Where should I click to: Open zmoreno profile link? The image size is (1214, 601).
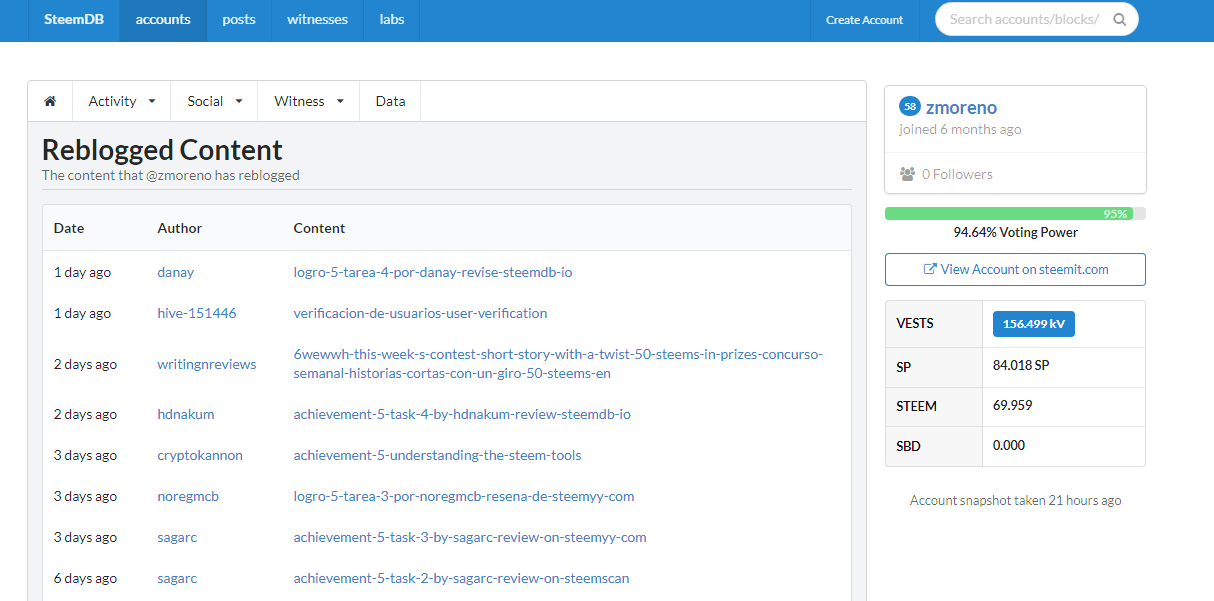pyautogui.click(x=961, y=108)
